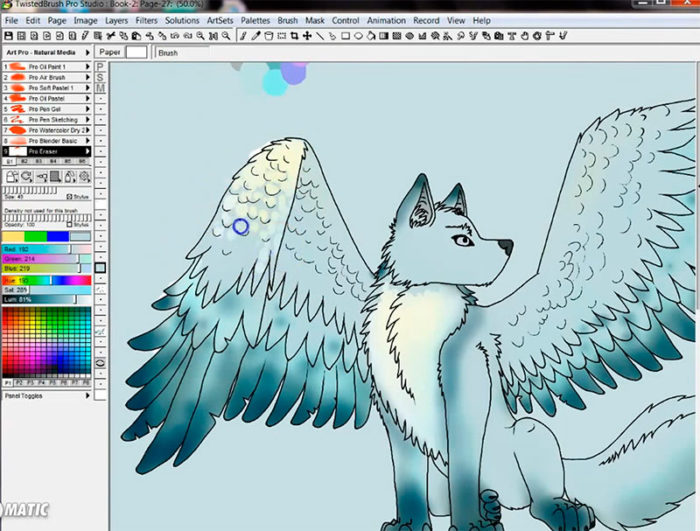
Task: Click the Zoom in magnifier icon
Action: pyautogui.click(x=200, y=36)
